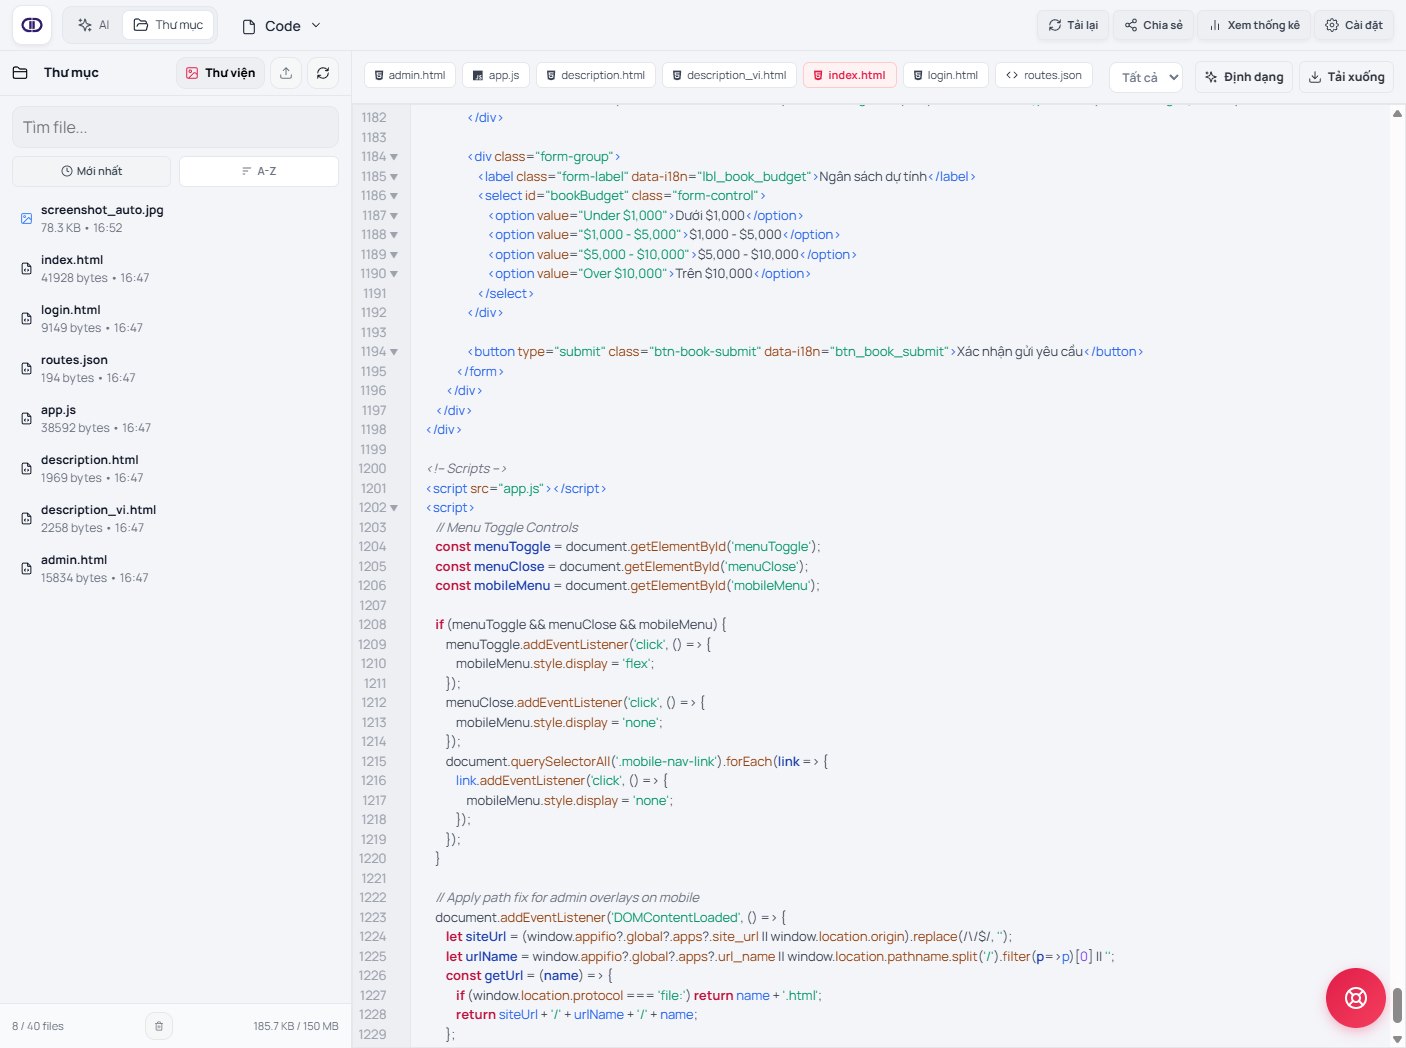Click the file icon beside routes.json in list

pos(26,368)
